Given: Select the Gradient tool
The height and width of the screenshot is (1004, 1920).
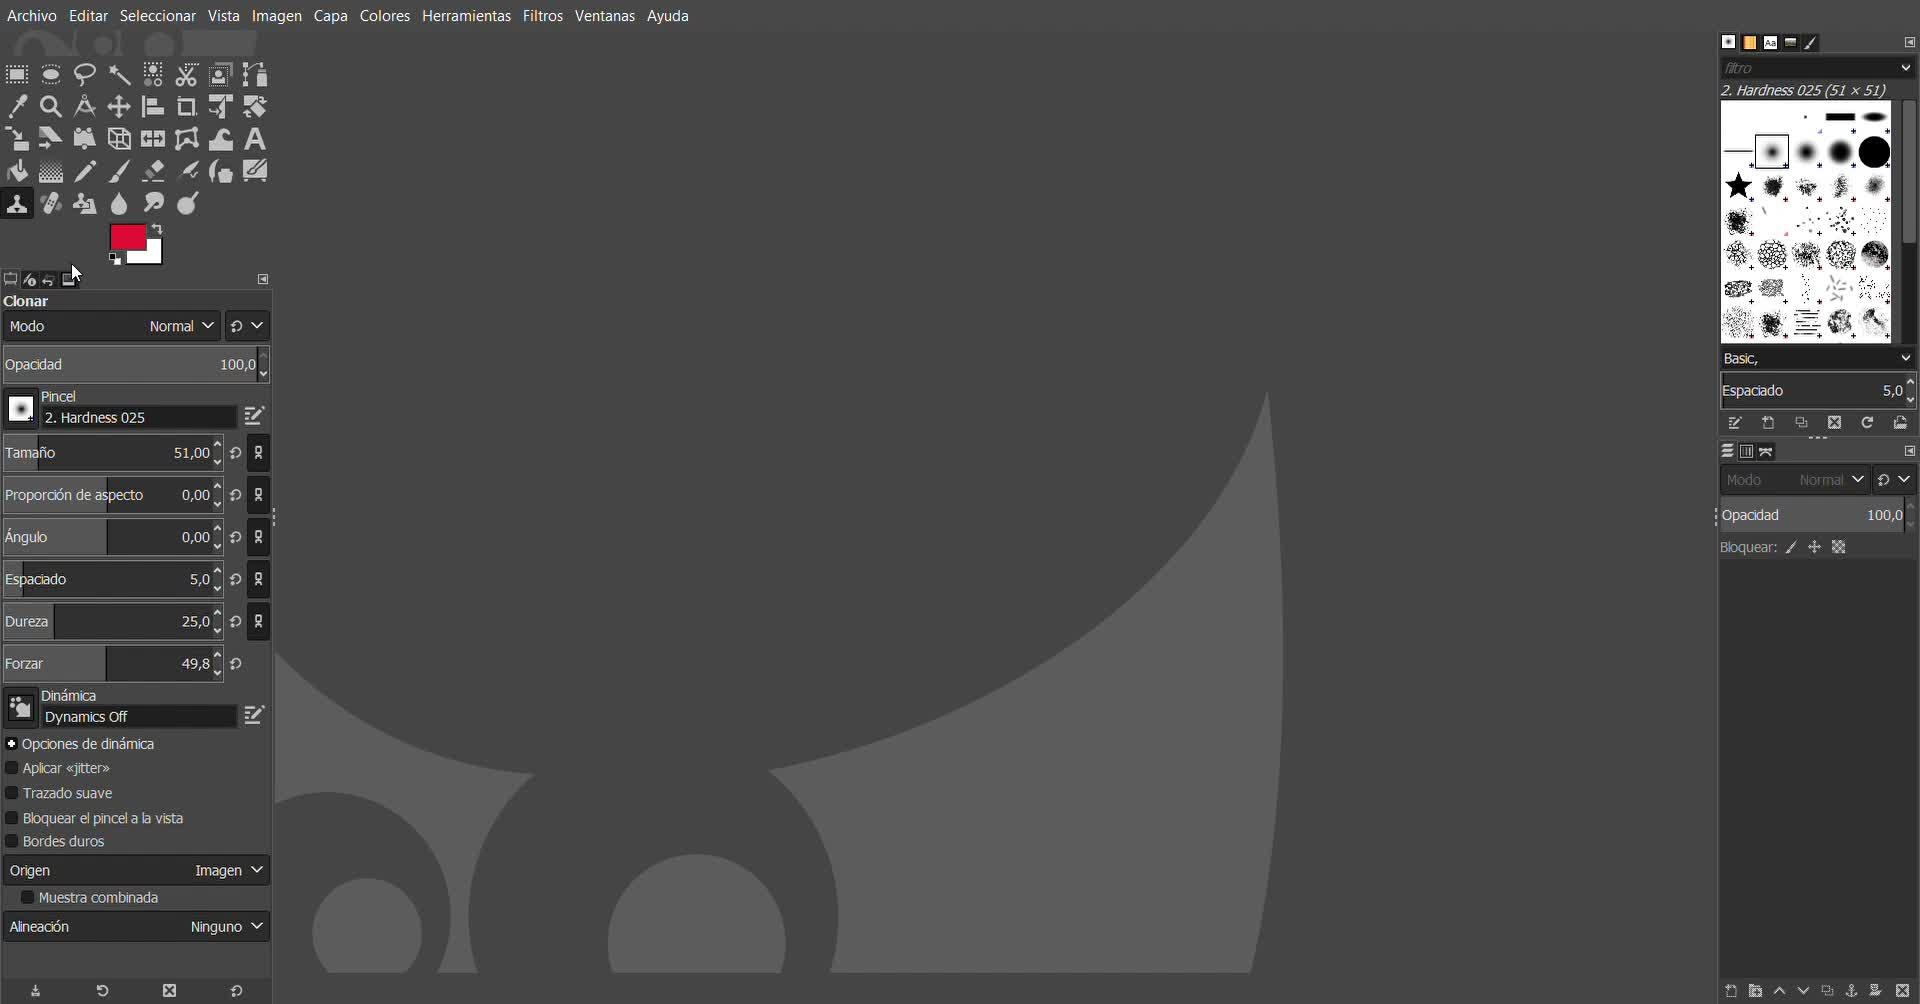Looking at the screenshot, I should coord(51,171).
